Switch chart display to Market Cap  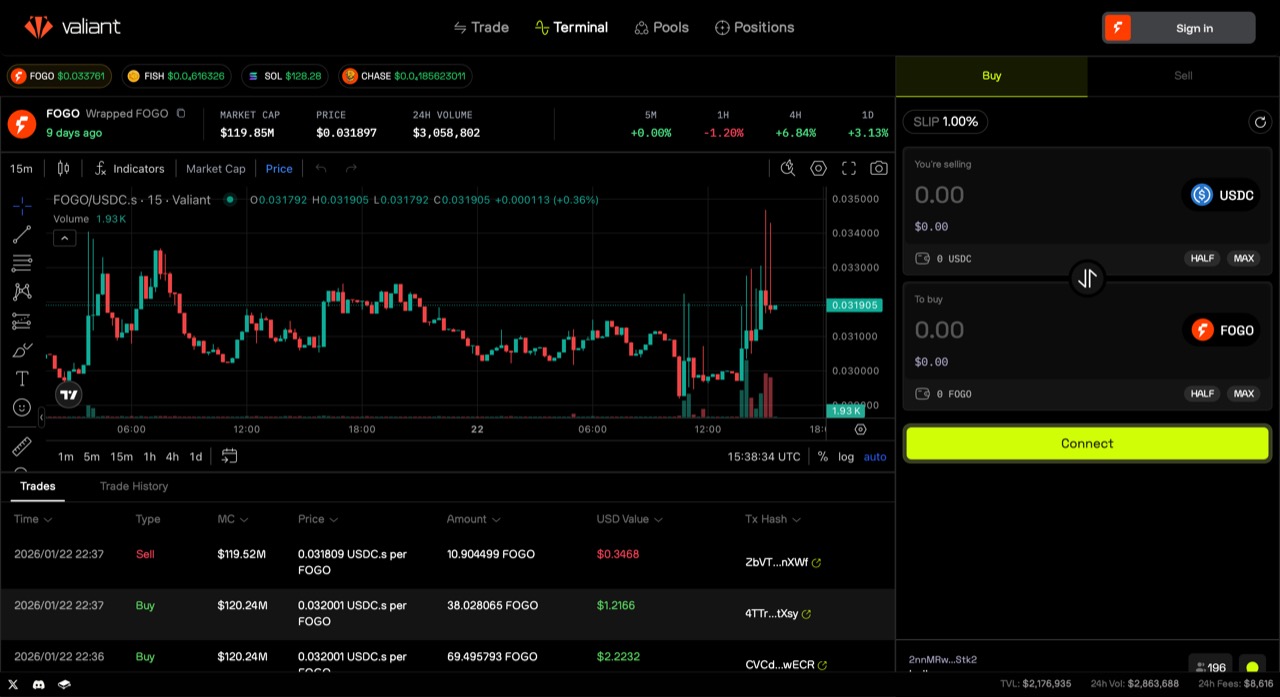click(x=215, y=168)
